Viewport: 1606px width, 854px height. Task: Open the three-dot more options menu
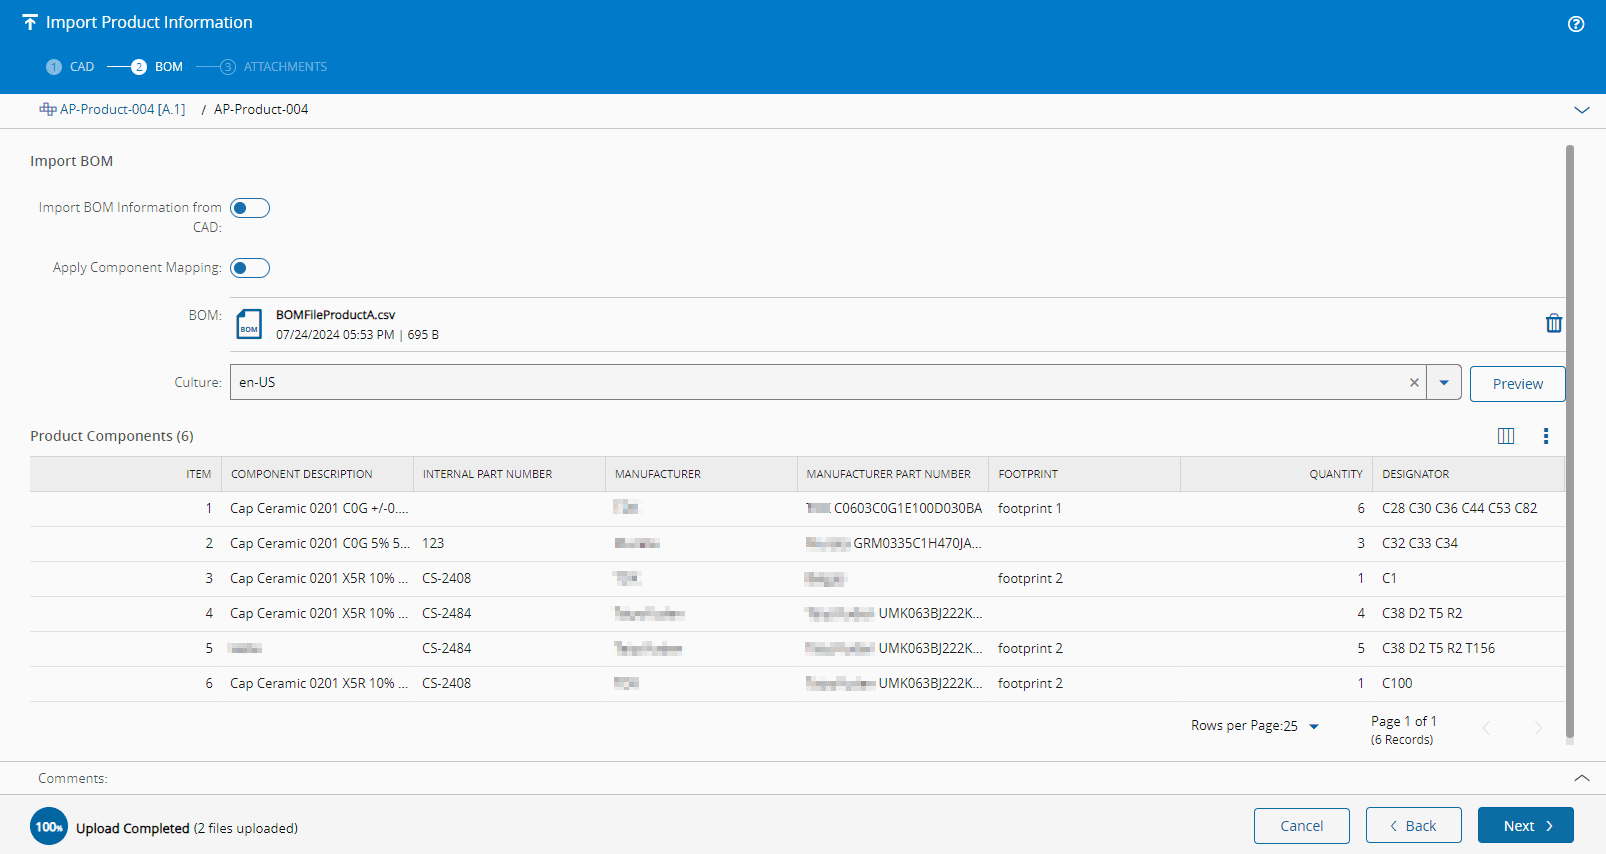pos(1545,436)
